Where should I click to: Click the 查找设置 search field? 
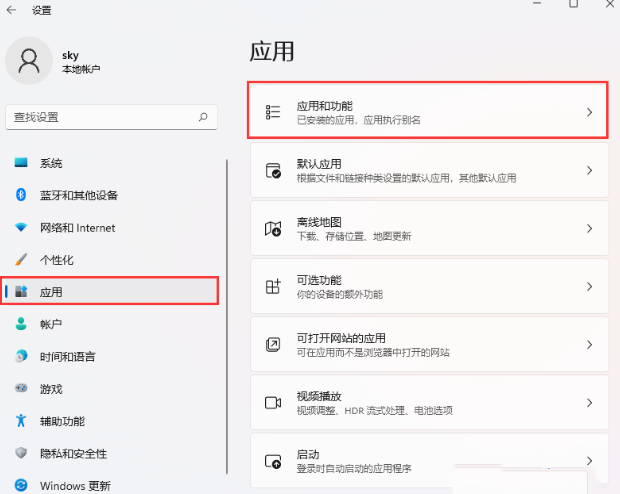[112, 117]
